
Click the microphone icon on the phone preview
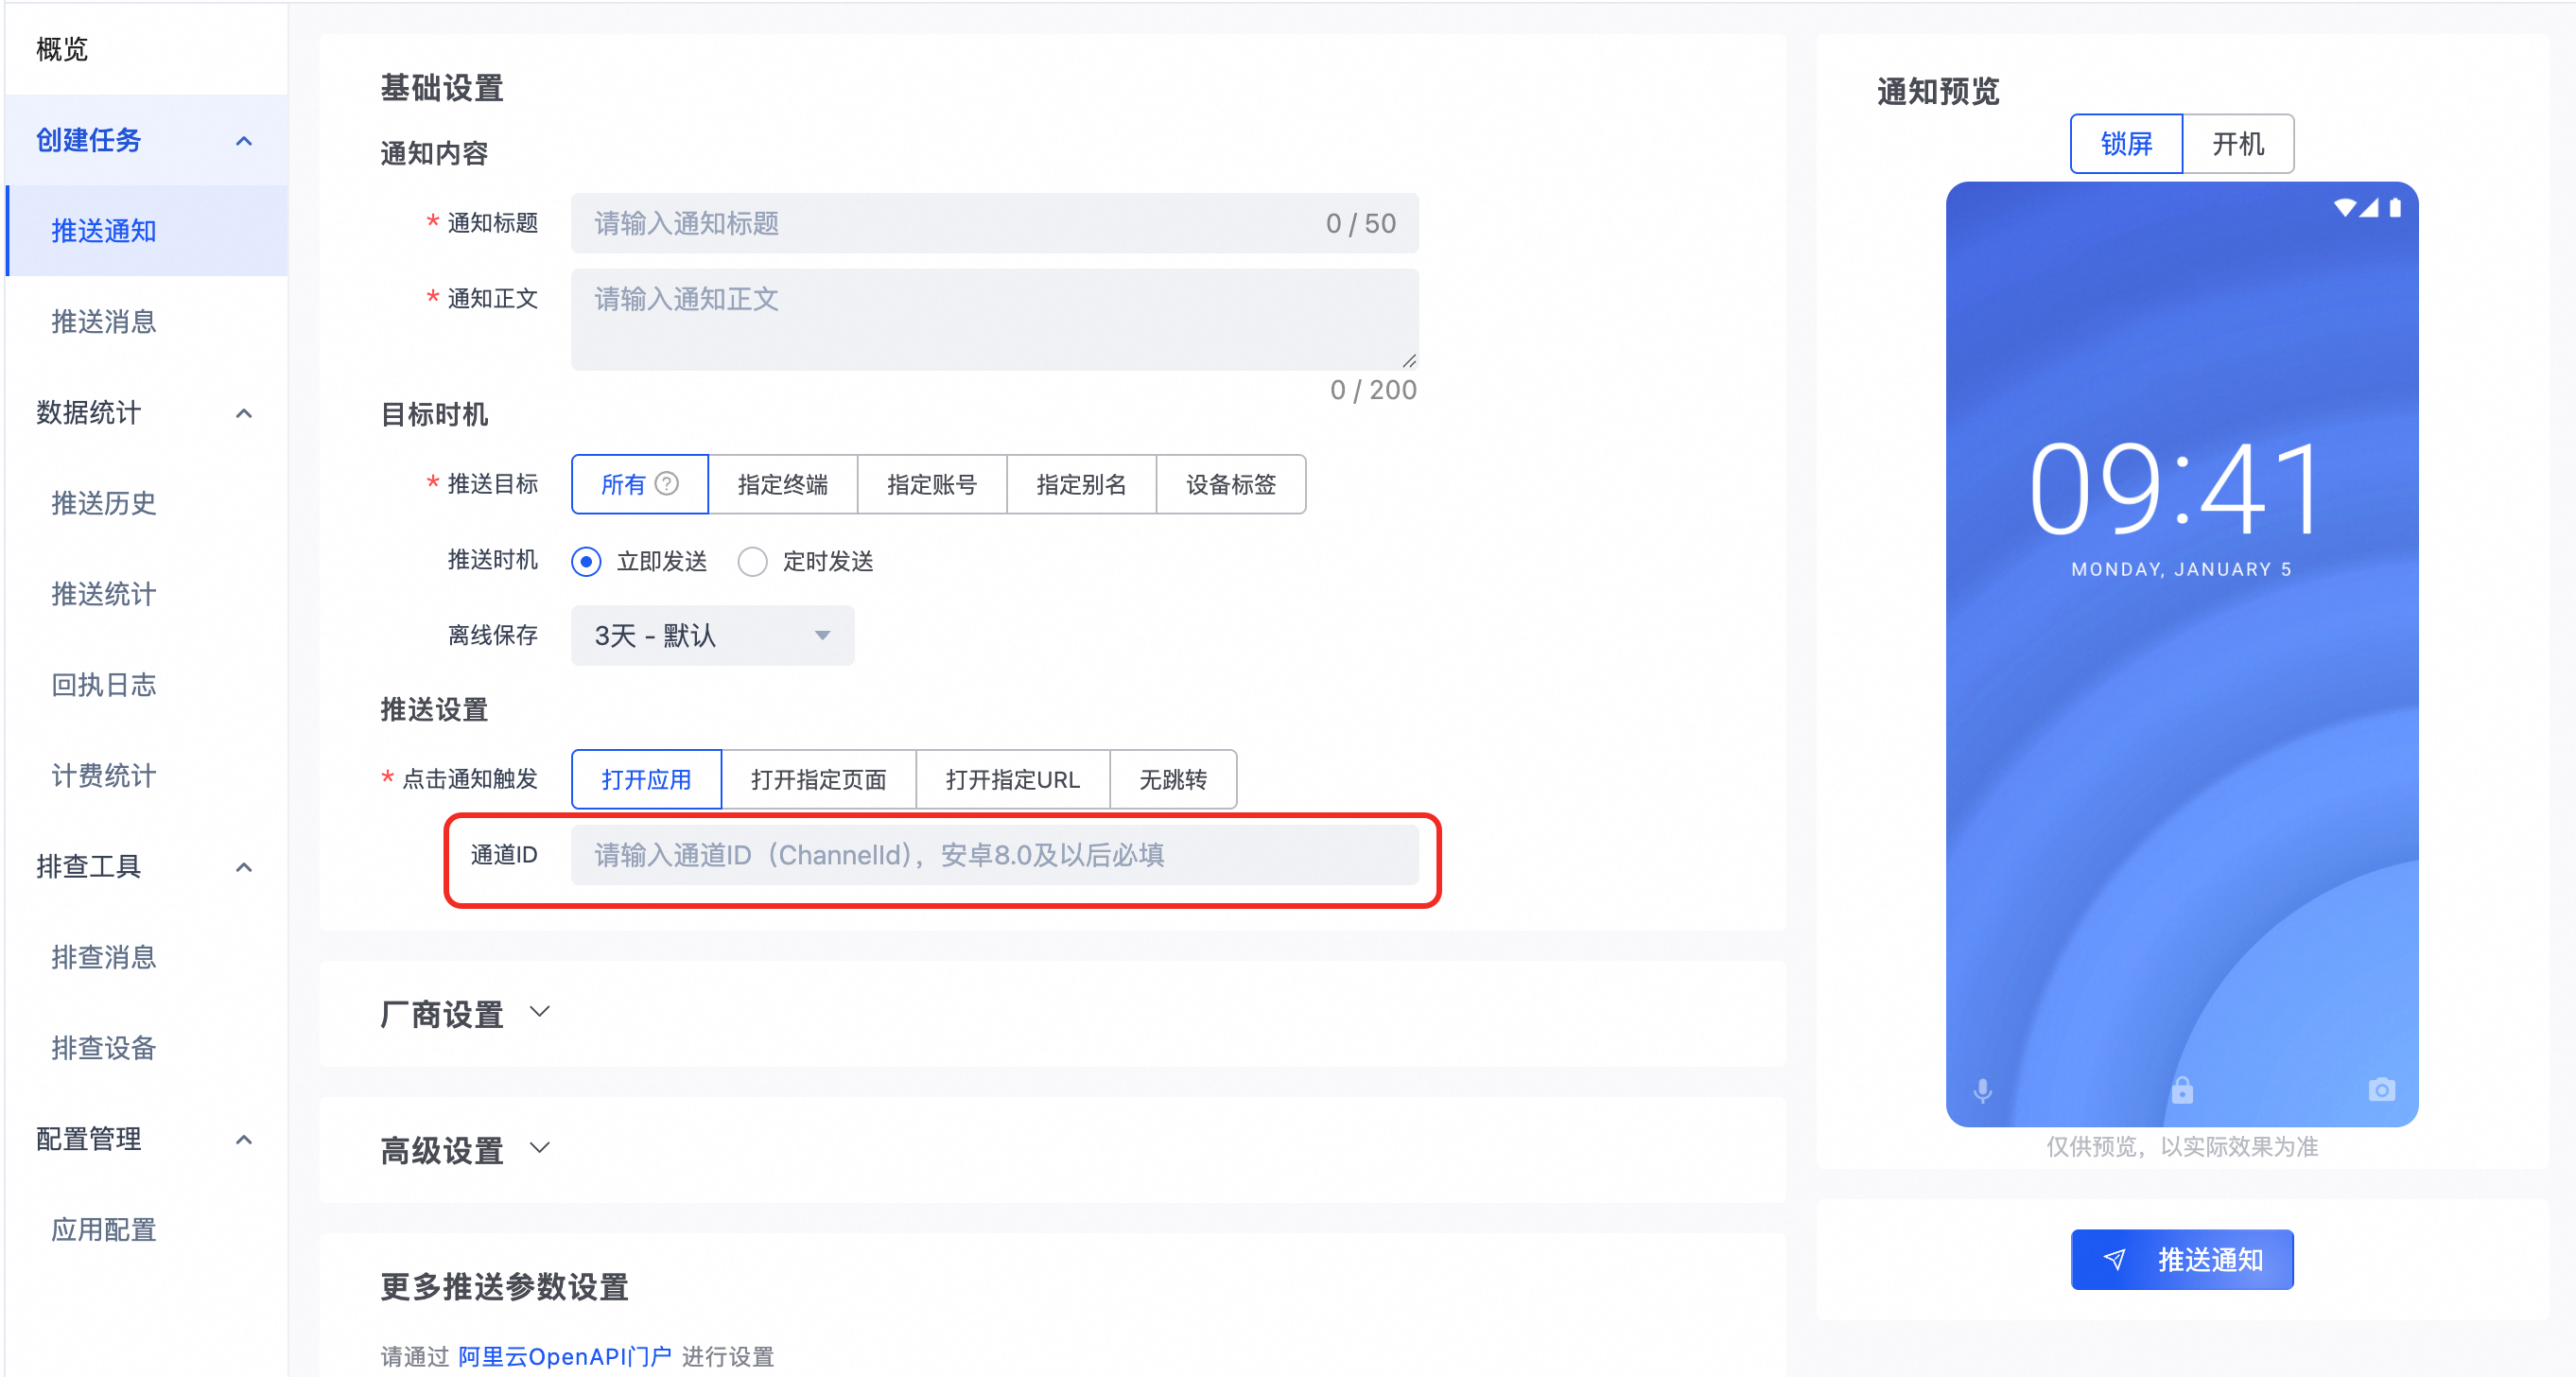[x=1982, y=1090]
